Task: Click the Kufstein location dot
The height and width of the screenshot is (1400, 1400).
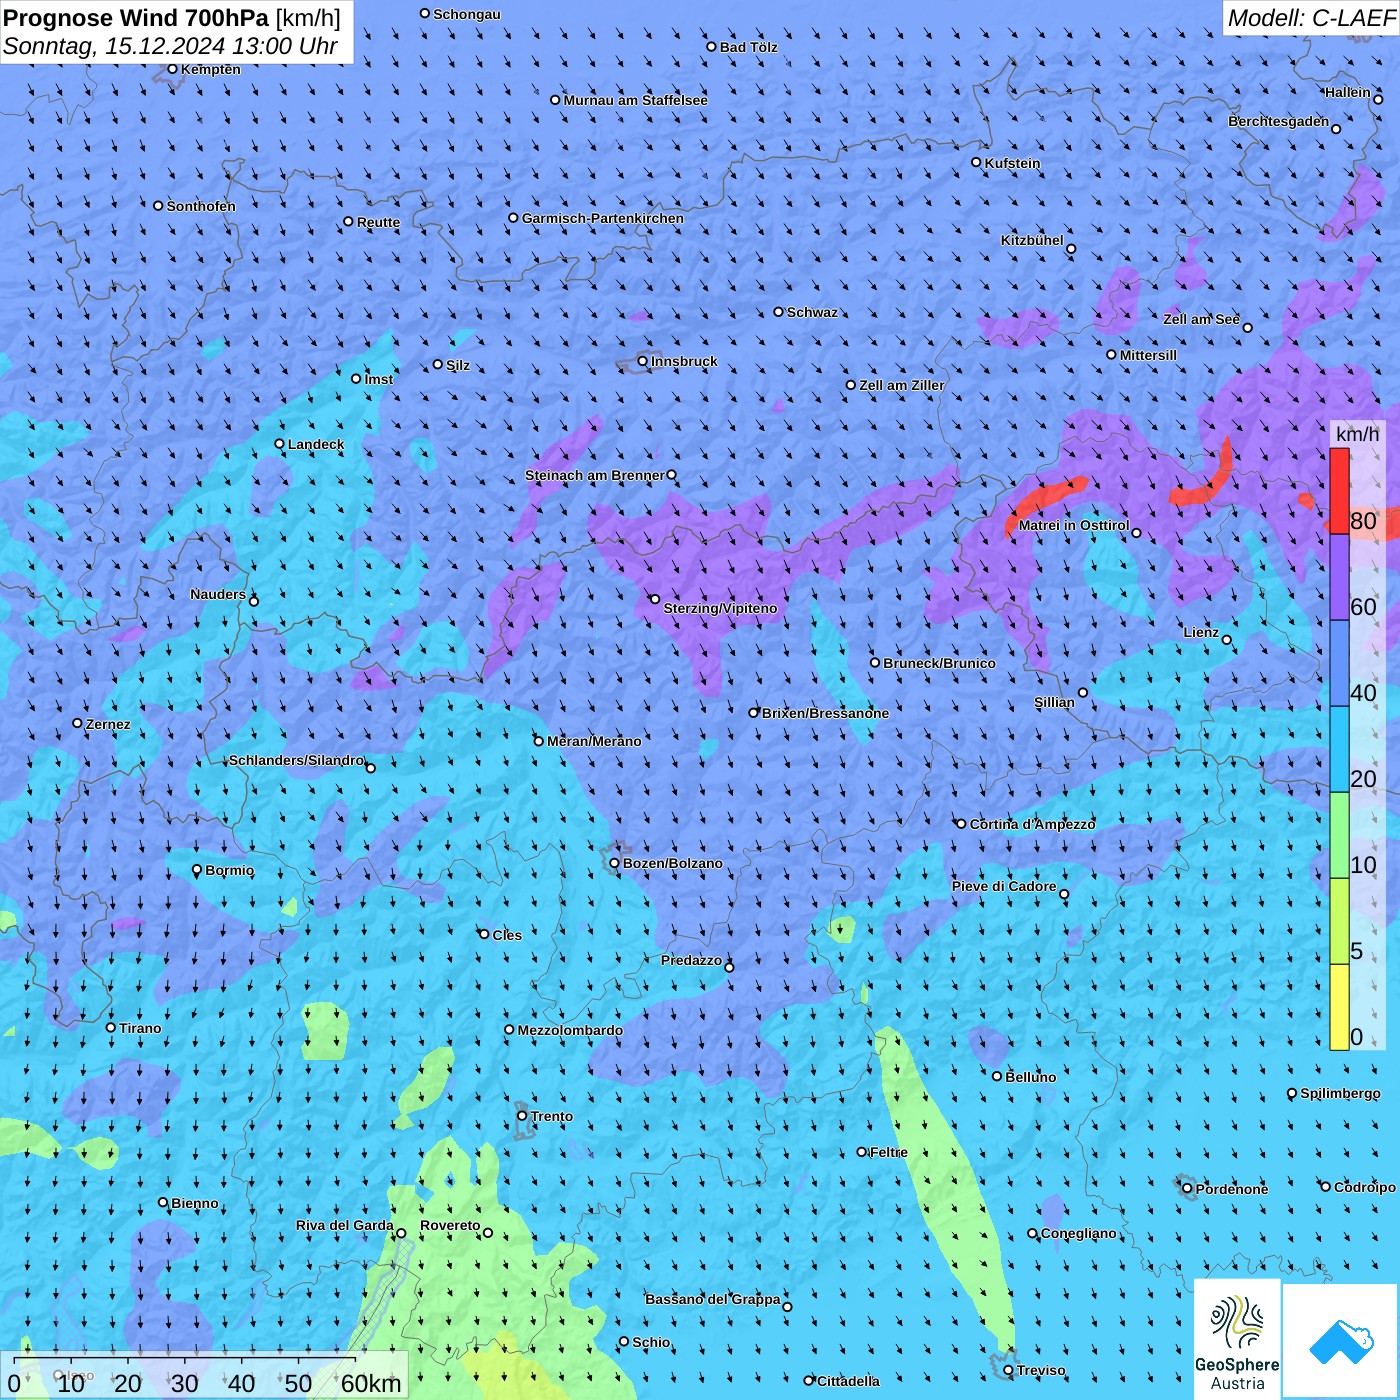Action: 977,162
